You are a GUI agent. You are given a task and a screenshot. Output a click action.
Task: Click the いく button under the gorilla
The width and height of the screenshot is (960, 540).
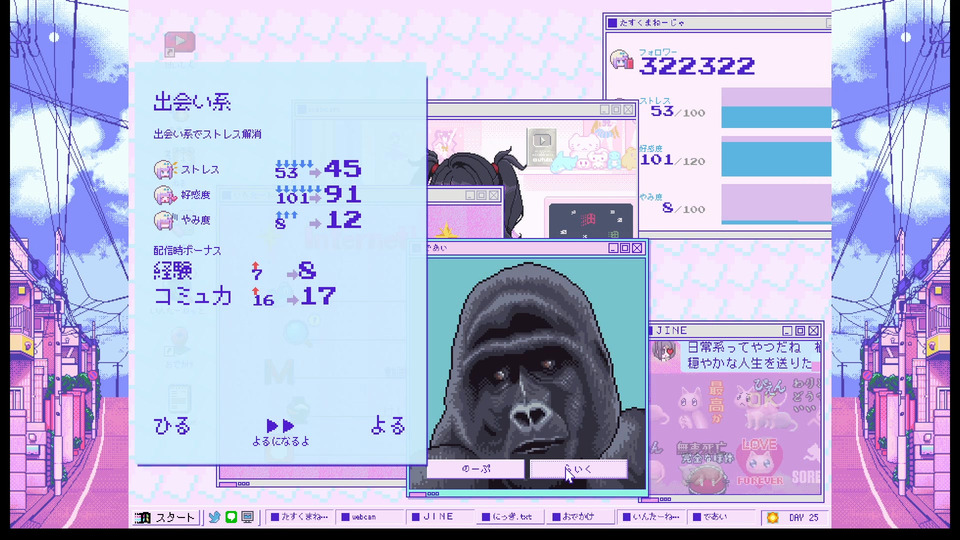[579, 469]
